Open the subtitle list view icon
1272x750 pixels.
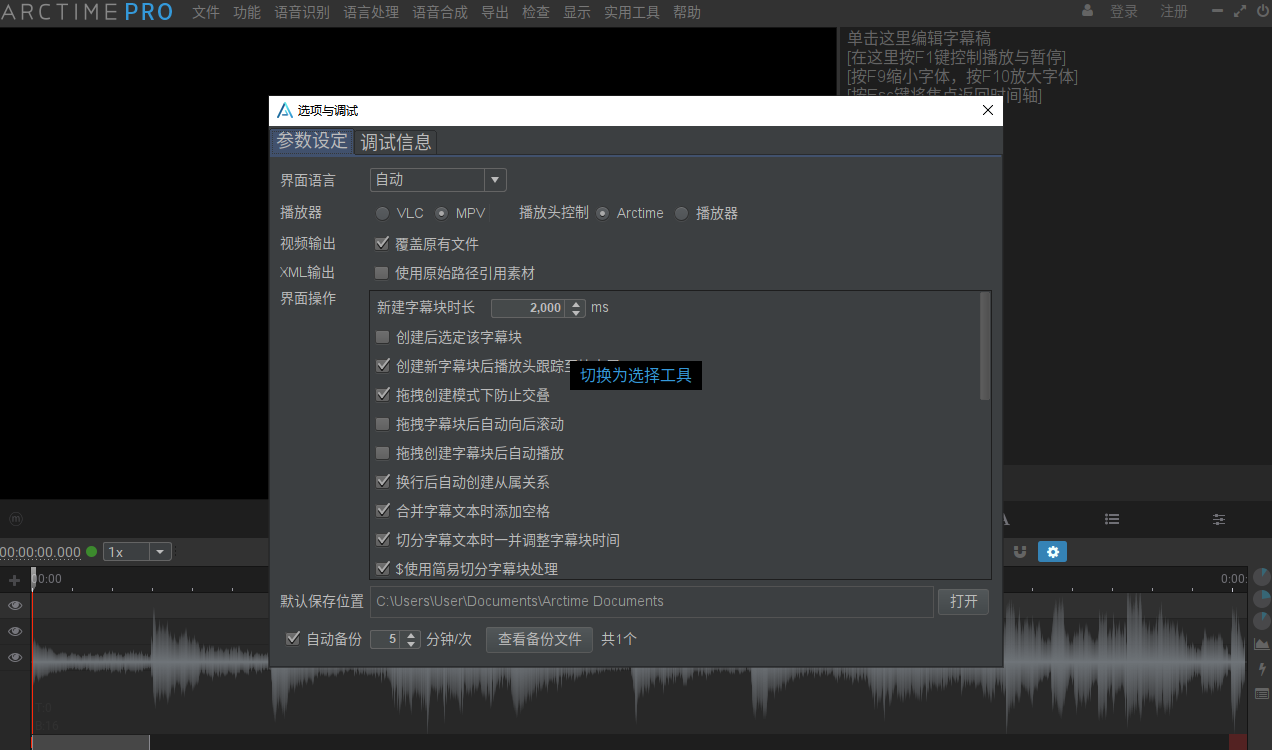point(1112,519)
